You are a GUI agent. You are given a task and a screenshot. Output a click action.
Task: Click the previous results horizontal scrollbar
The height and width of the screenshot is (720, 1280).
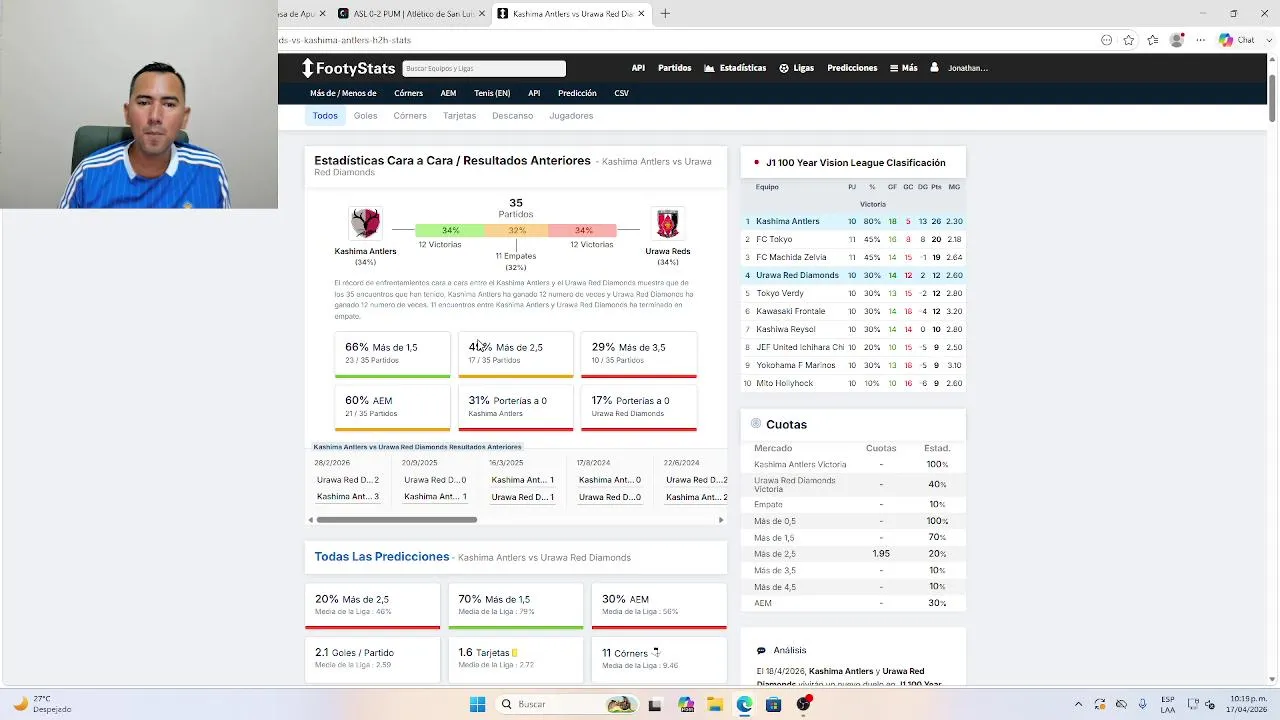pyautogui.click(x=397, y=520)
